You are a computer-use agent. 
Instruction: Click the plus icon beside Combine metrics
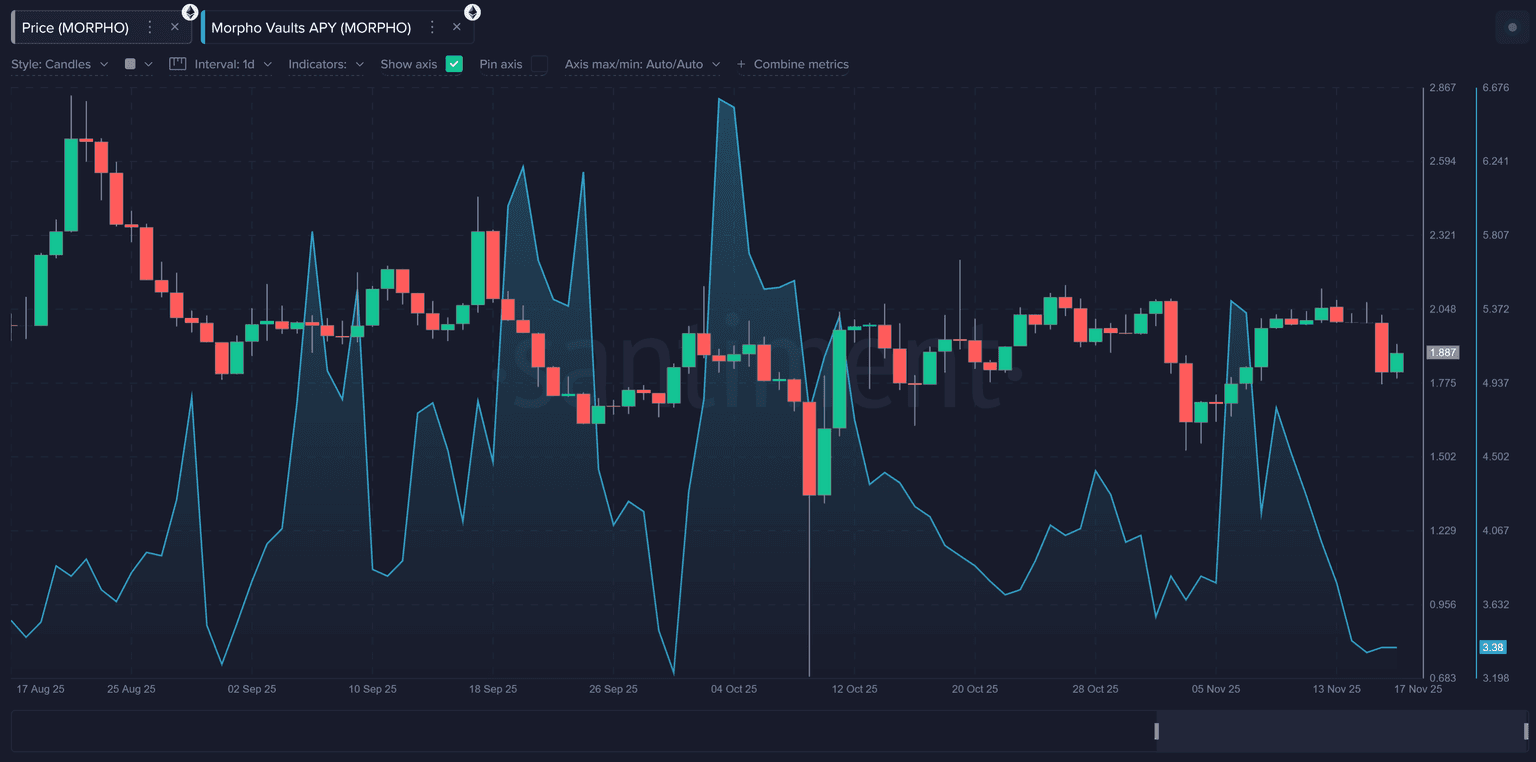[x=741, y=64]
